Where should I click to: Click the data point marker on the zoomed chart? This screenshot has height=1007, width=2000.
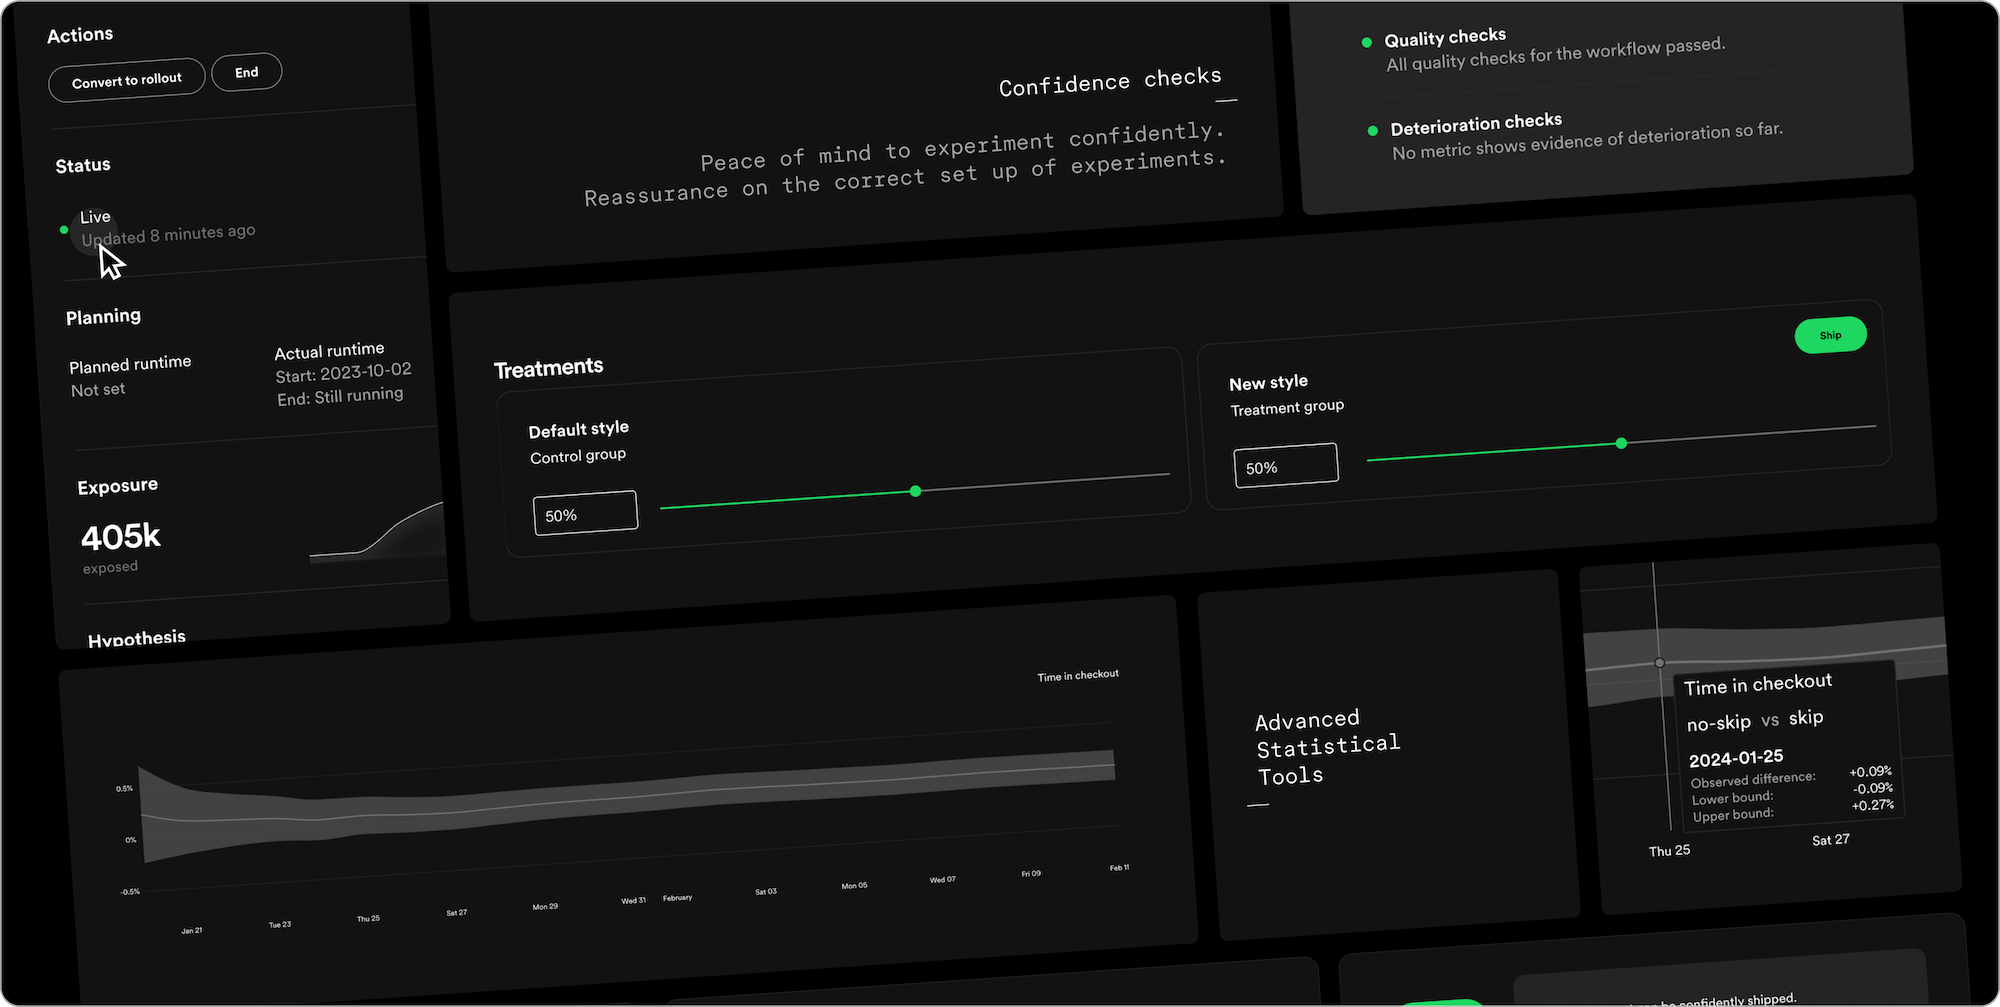1659,663
